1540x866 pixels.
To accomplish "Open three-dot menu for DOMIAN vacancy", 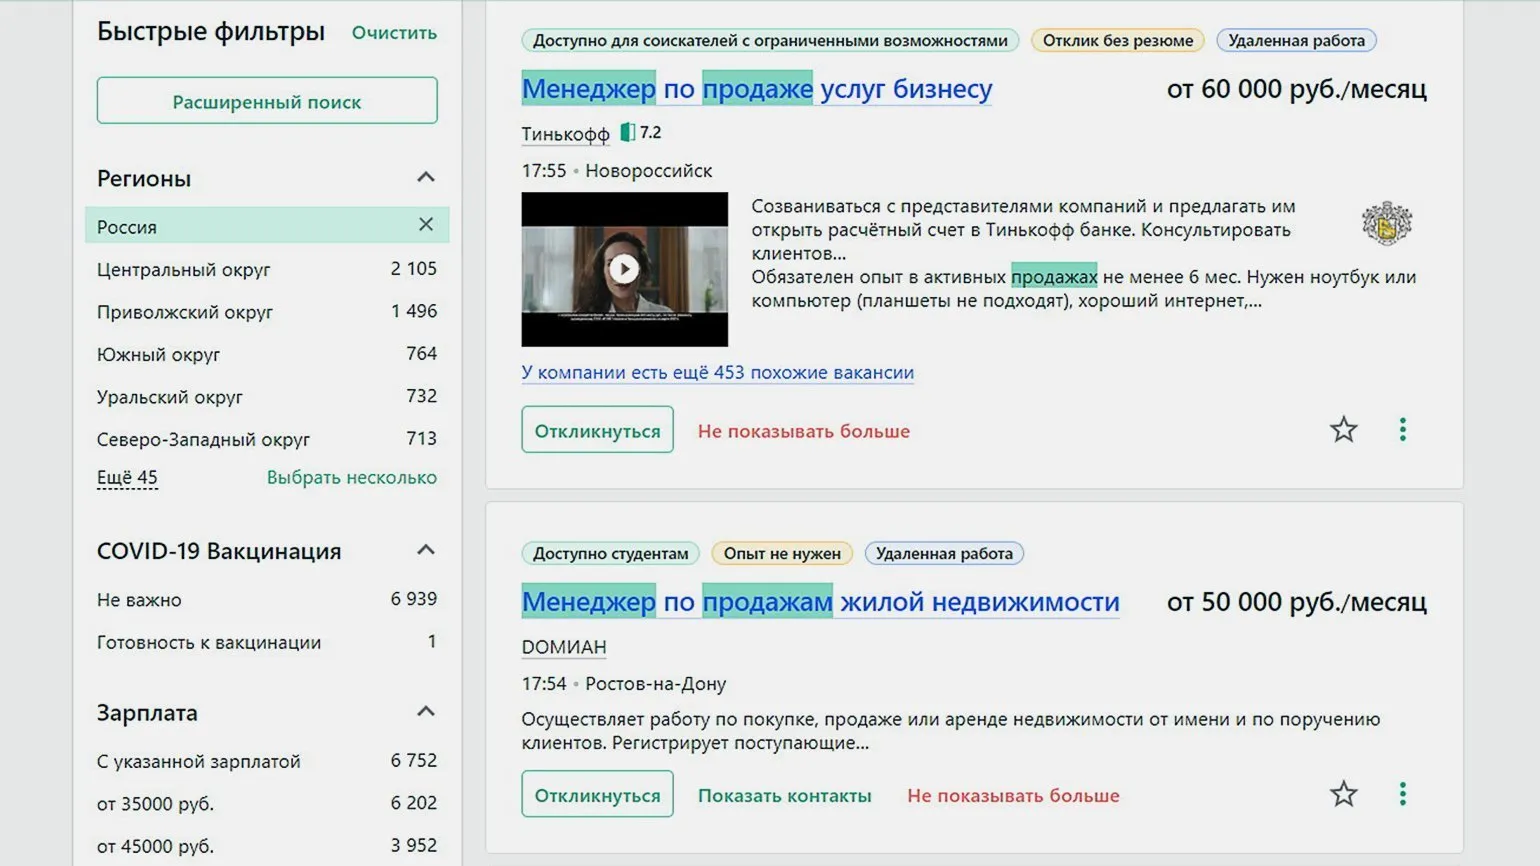I will [x=1402, y=794].
